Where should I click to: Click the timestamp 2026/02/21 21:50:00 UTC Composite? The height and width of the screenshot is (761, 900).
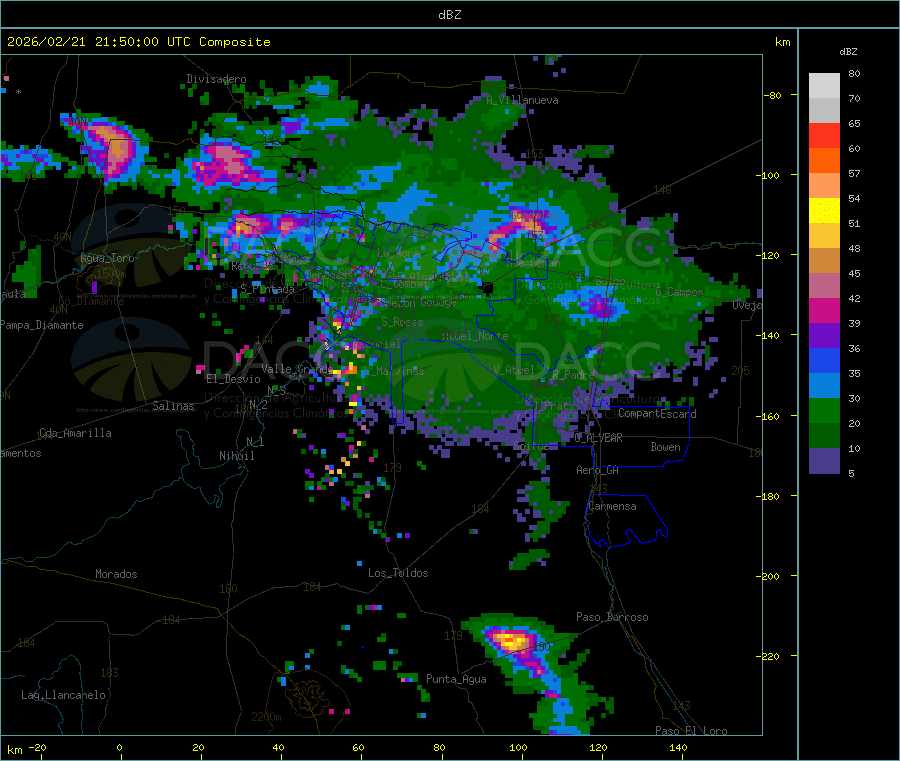(x=138, y=42)
